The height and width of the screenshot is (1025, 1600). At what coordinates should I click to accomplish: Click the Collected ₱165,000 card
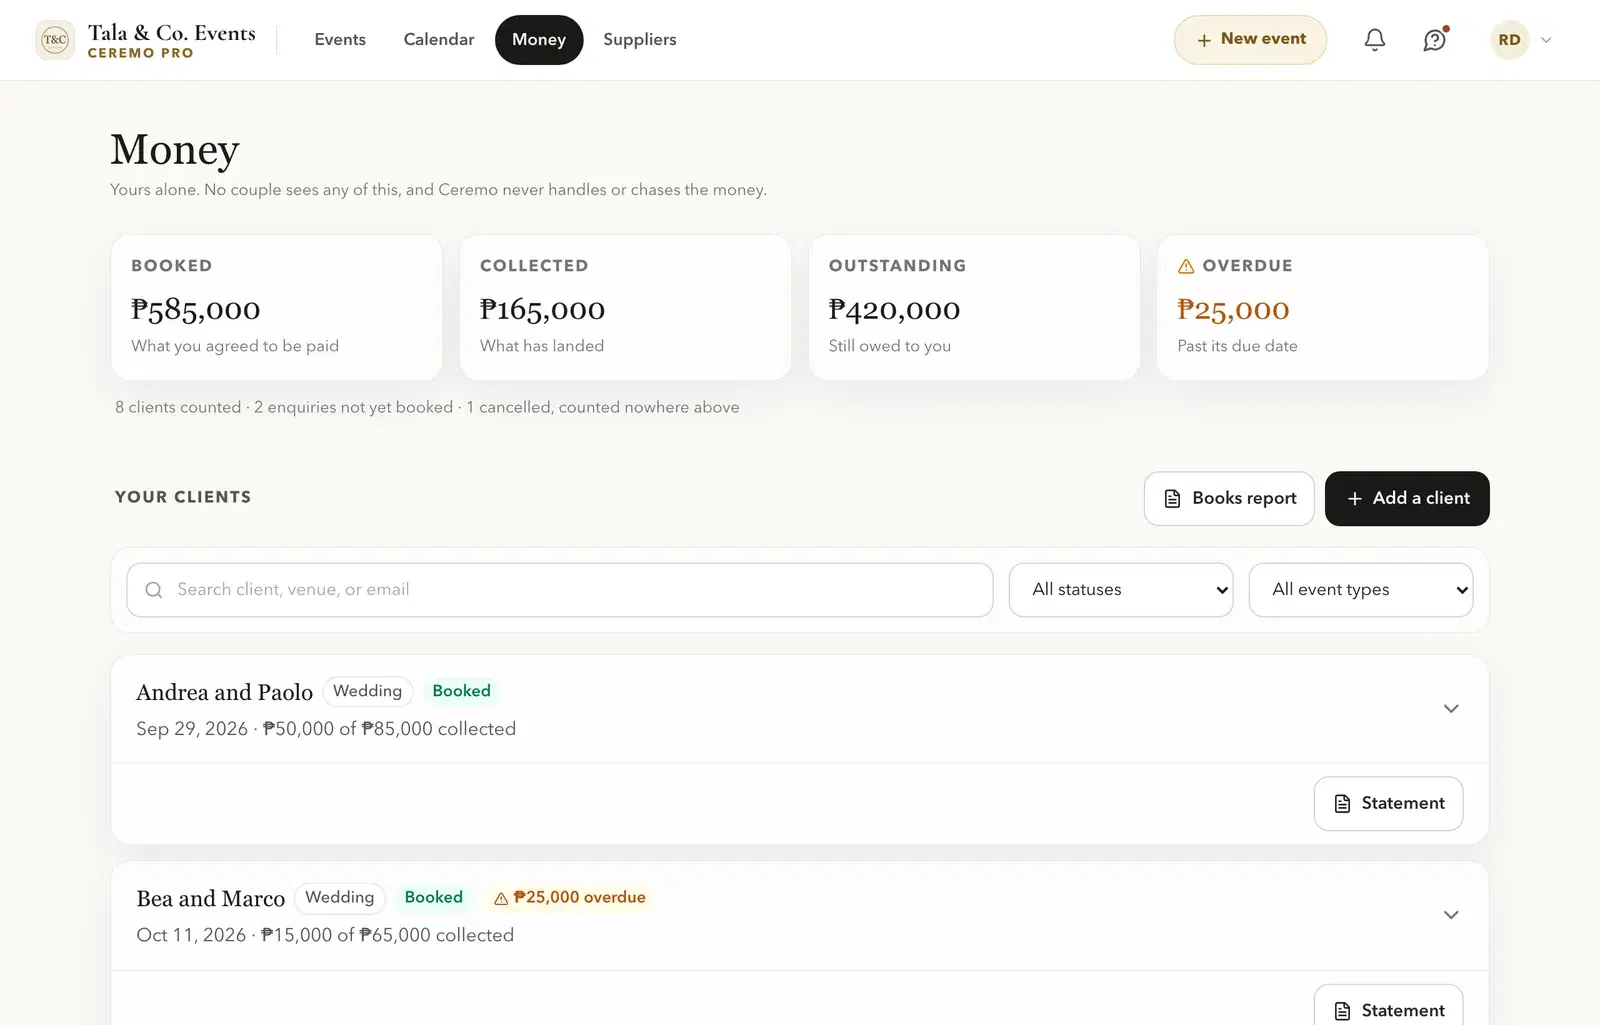[x=625, y=307]
